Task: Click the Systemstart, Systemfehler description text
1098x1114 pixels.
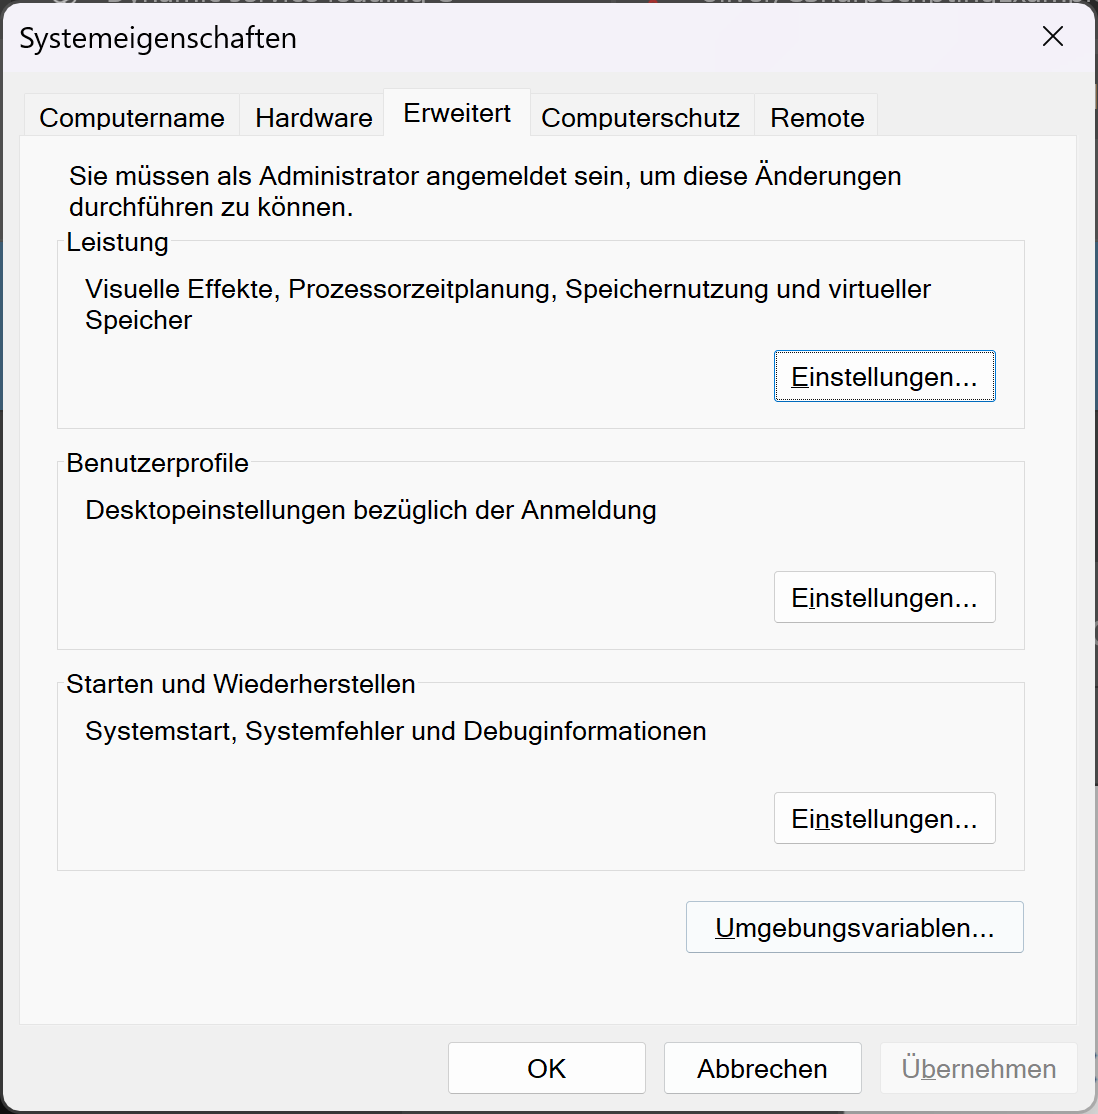Action: [396, 731]
